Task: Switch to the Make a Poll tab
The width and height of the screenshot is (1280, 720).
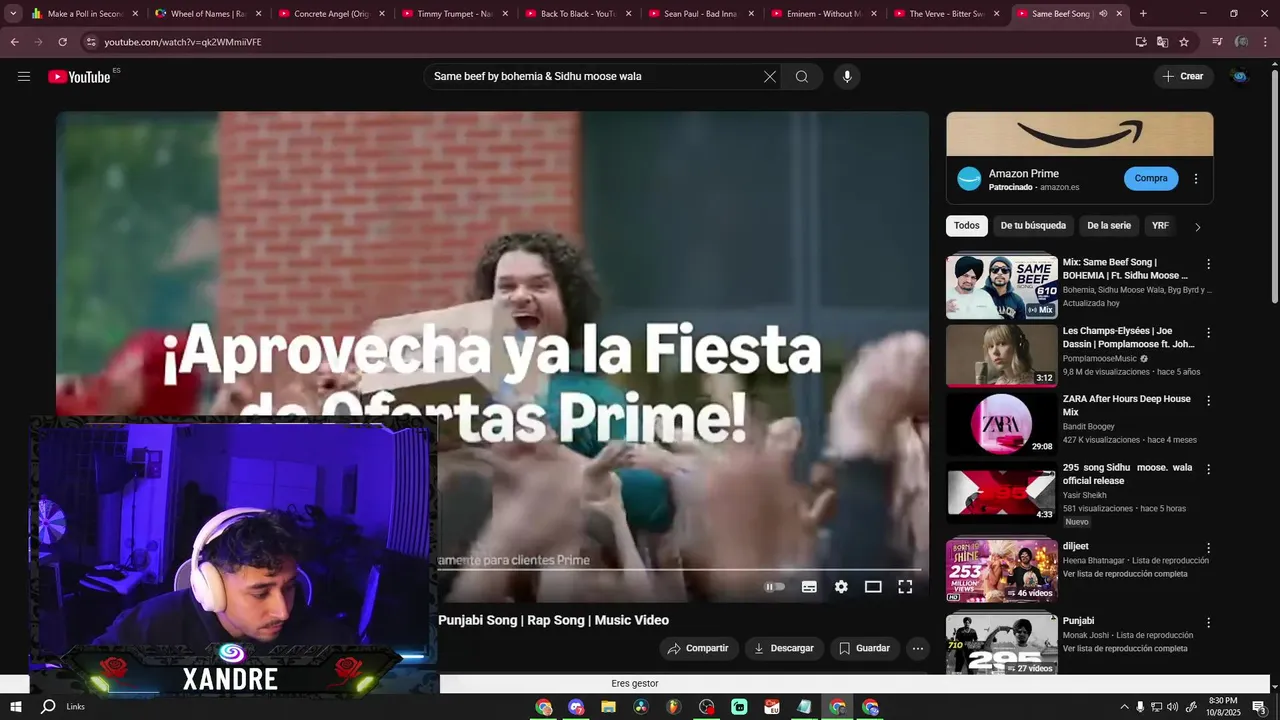Action: [x=84, y=14]
